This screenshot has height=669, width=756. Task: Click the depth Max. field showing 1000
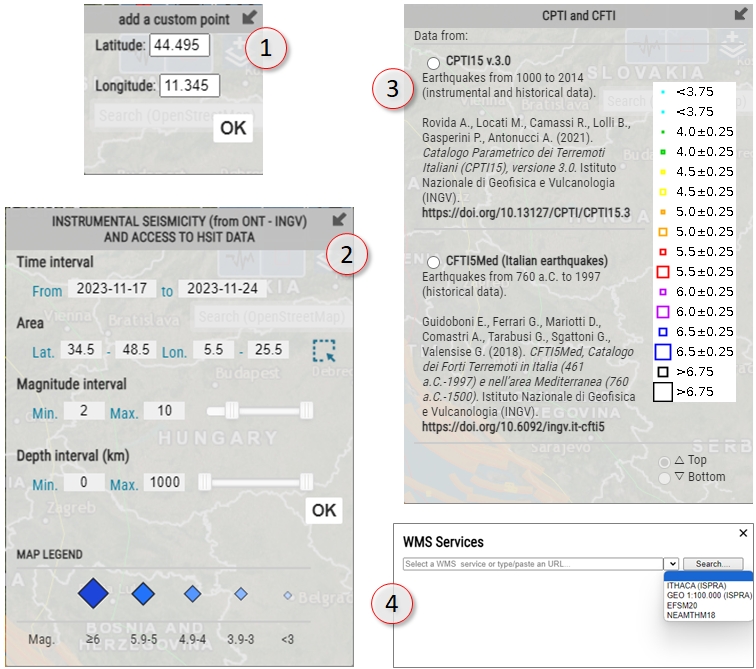click(x=164, y=482)
